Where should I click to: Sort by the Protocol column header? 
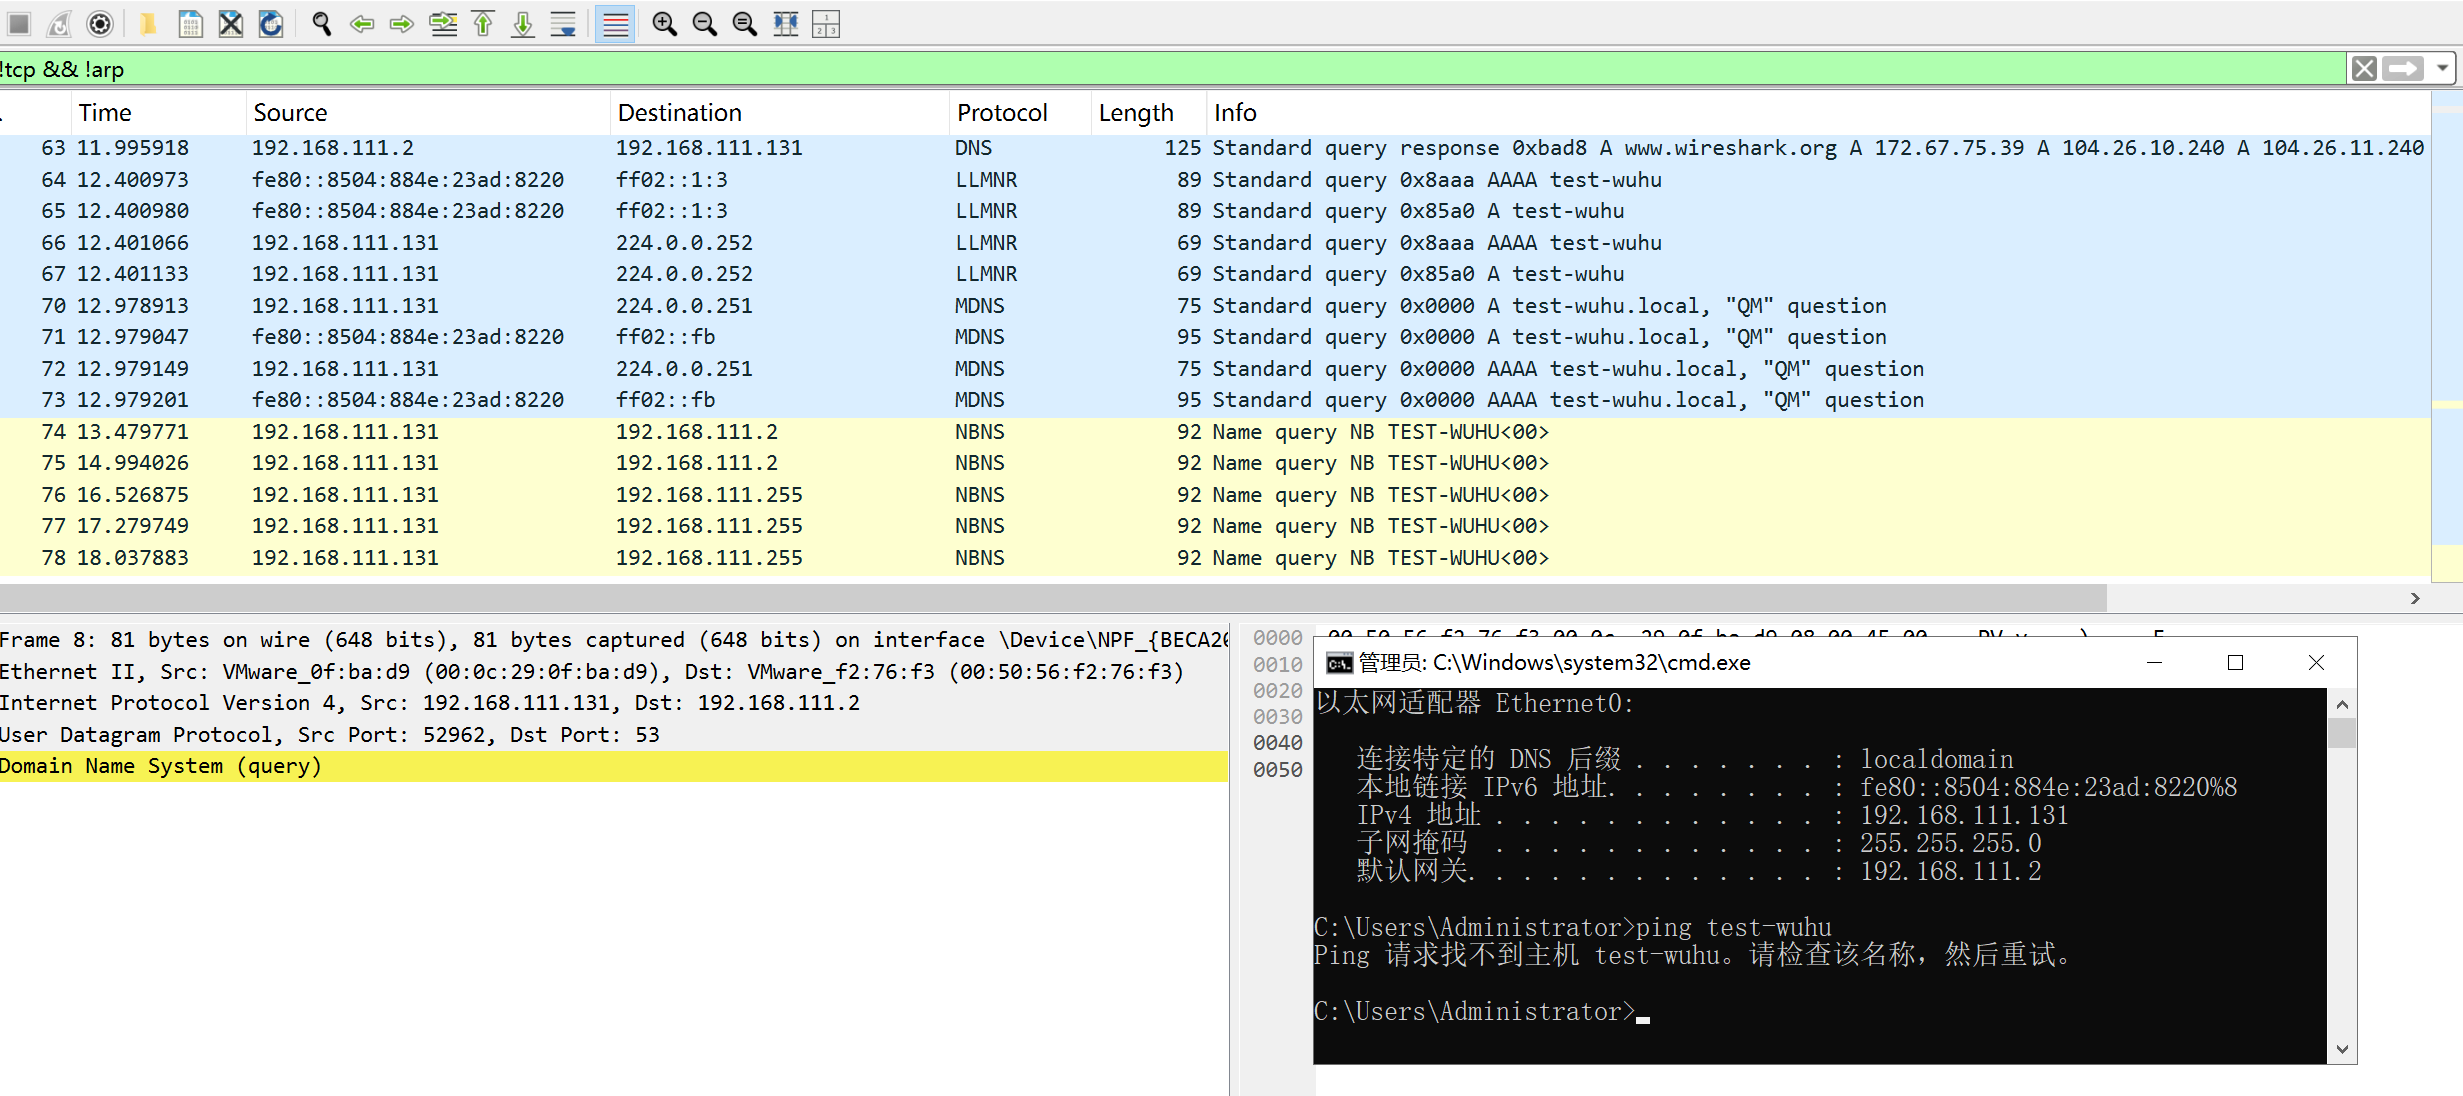[1002, 113]
